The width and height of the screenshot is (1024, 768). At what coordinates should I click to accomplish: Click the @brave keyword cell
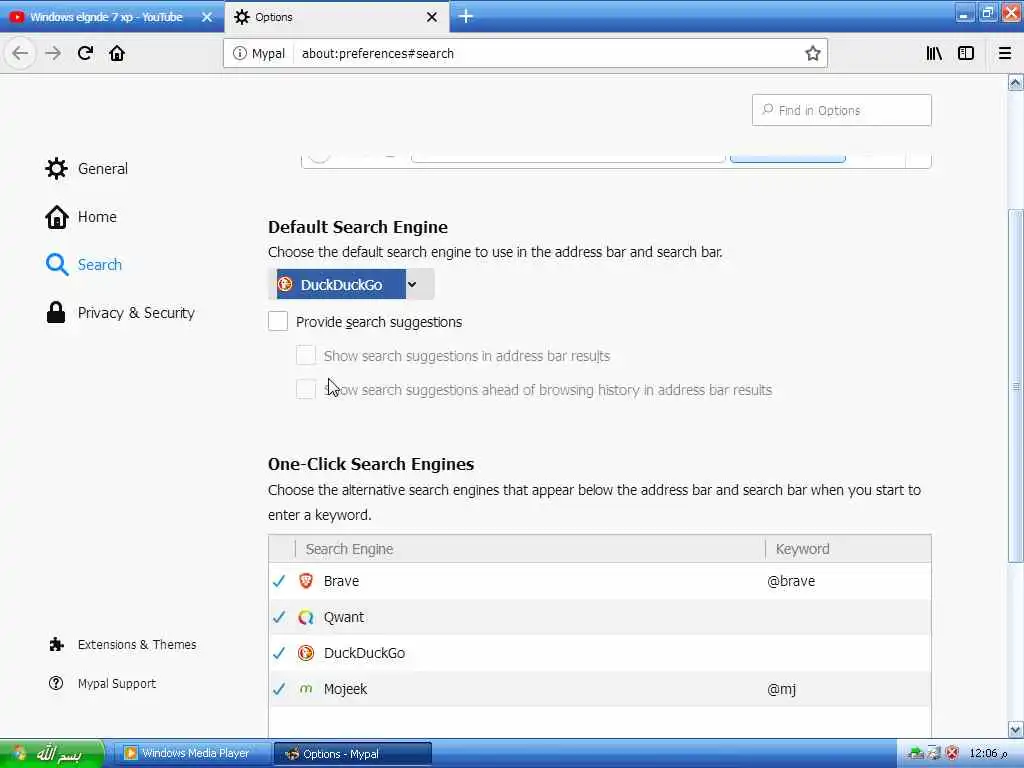(x=791, y=581)
